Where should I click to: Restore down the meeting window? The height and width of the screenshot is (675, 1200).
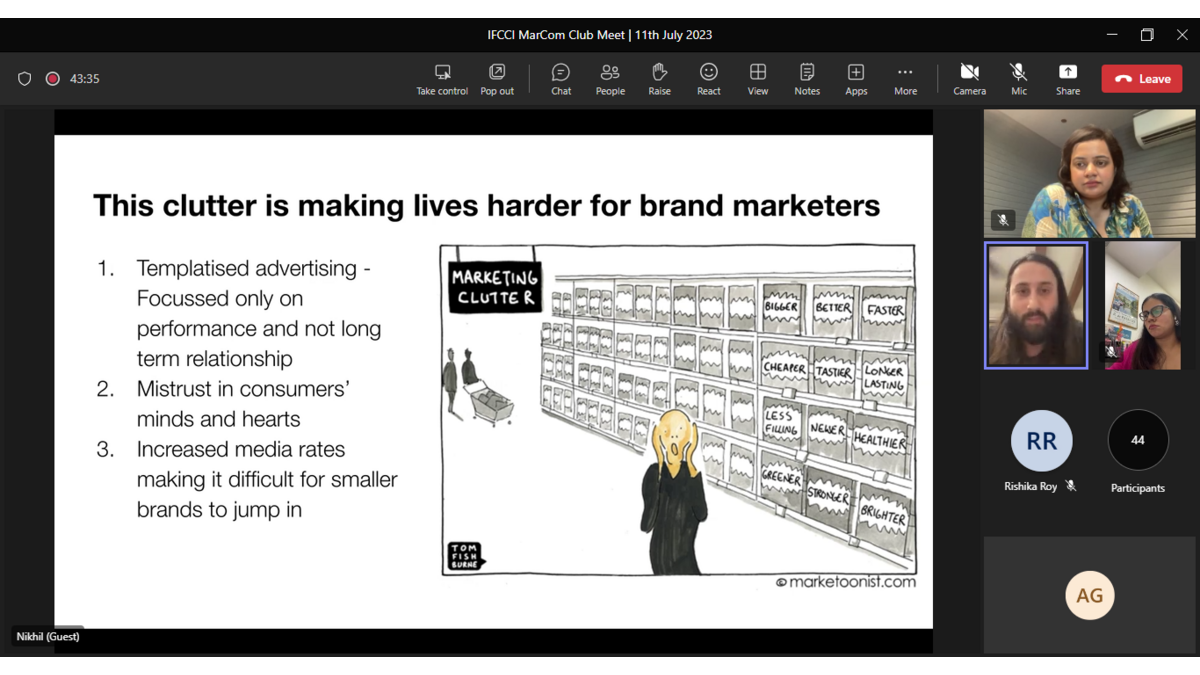point(1147,35)
